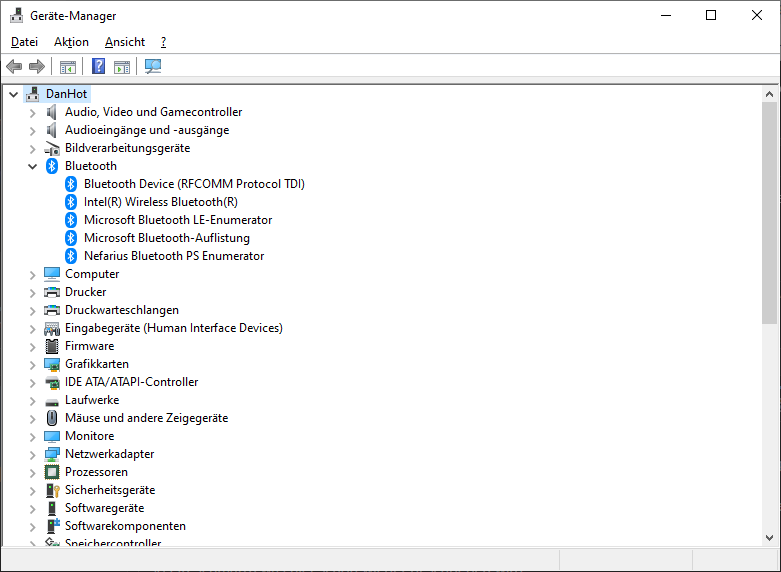The image size is (781, 572).
Task: Click the Eingabegeräte HID icon
Action: (52, 328)
